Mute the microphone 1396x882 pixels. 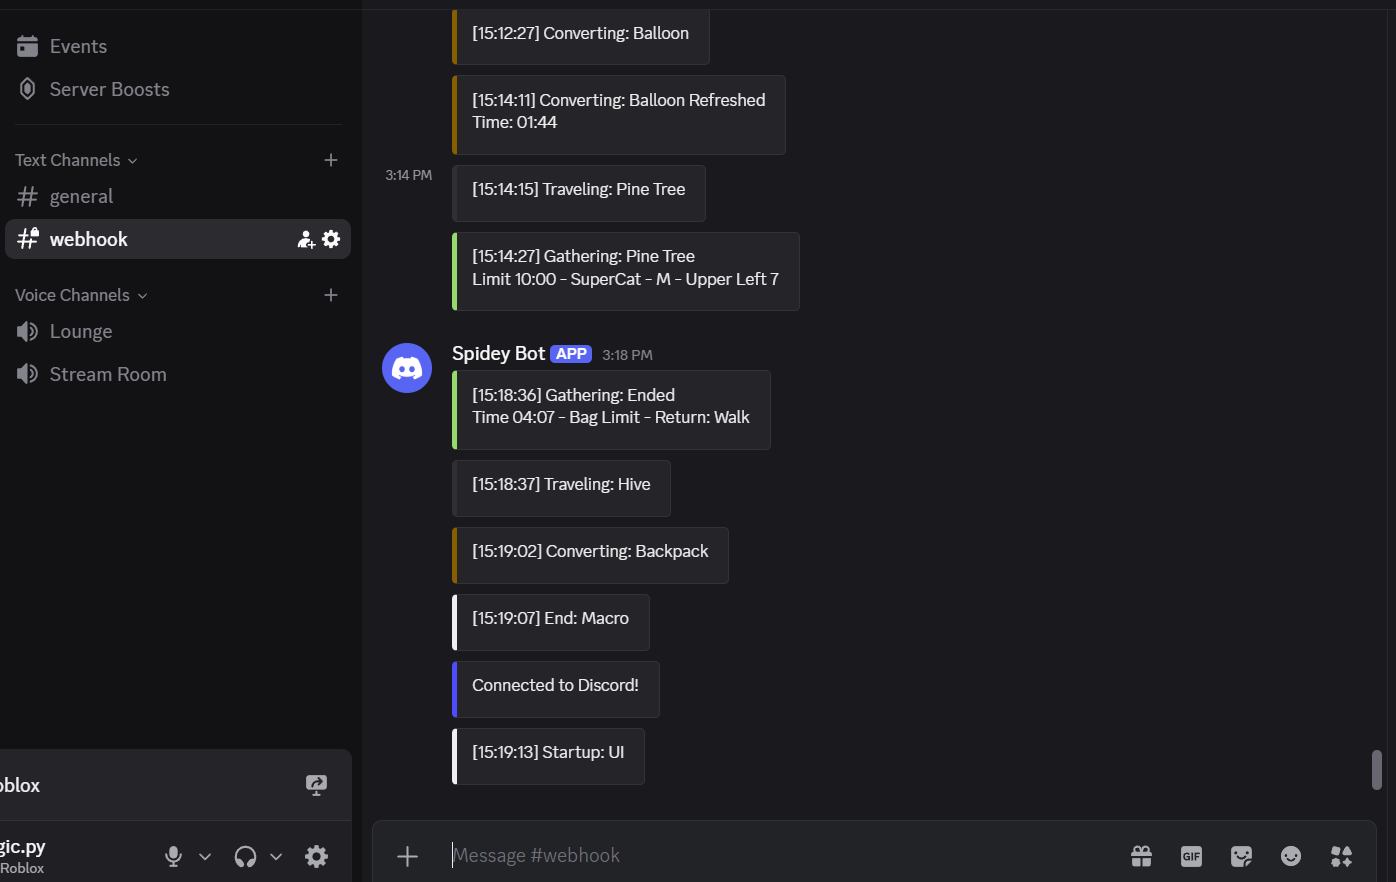point(173,856)
